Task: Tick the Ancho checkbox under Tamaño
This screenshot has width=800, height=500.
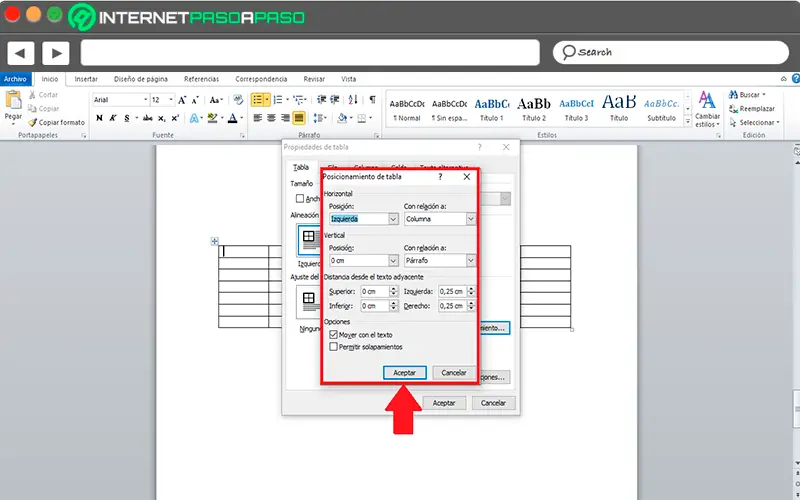Action: [x=300, y=198]
